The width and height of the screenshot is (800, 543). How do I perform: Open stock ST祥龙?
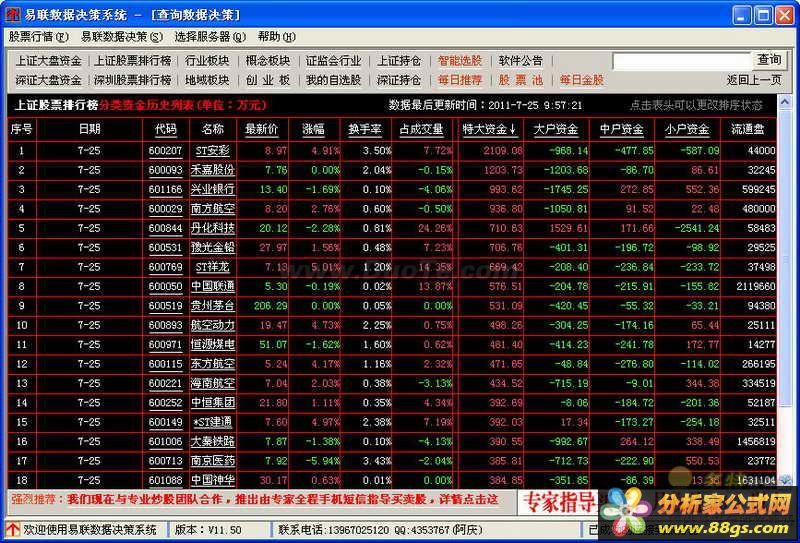(213, 267)
